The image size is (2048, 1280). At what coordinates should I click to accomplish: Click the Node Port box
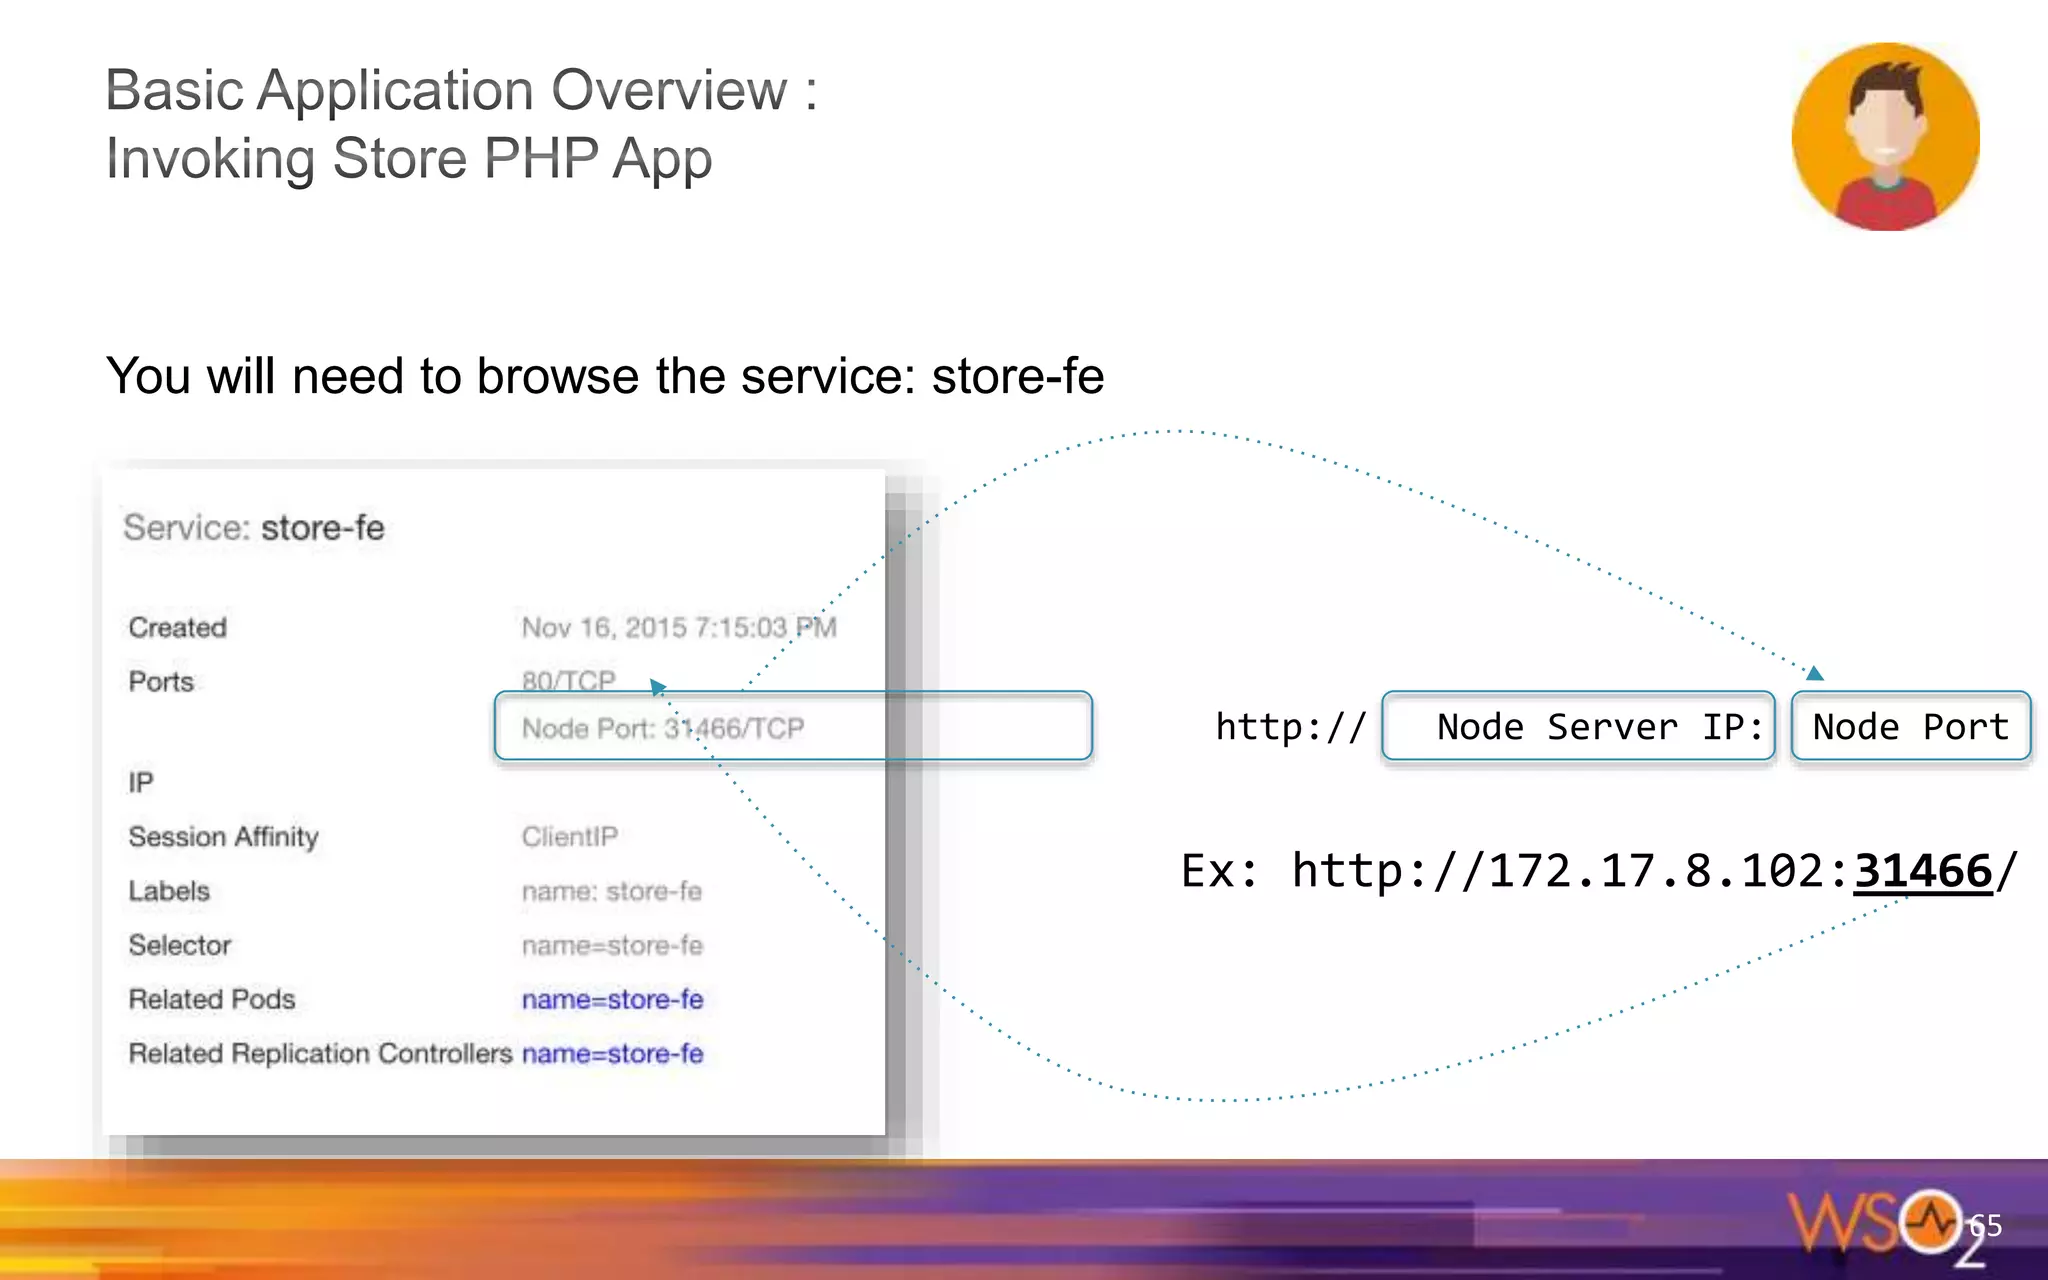tap(1910, 726)
